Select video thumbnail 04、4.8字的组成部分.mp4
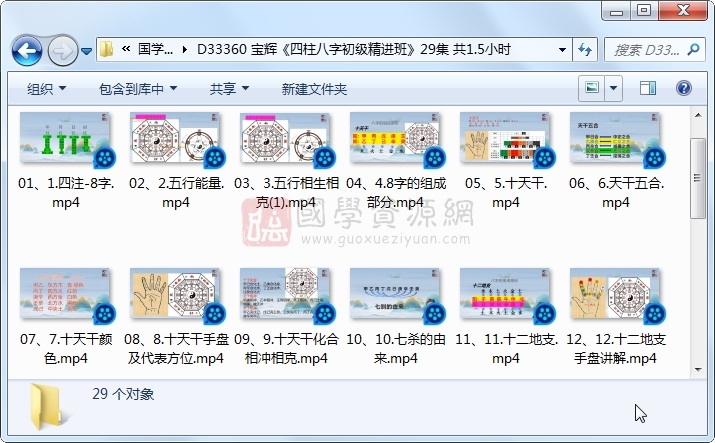715x443 pixels. 396,139
